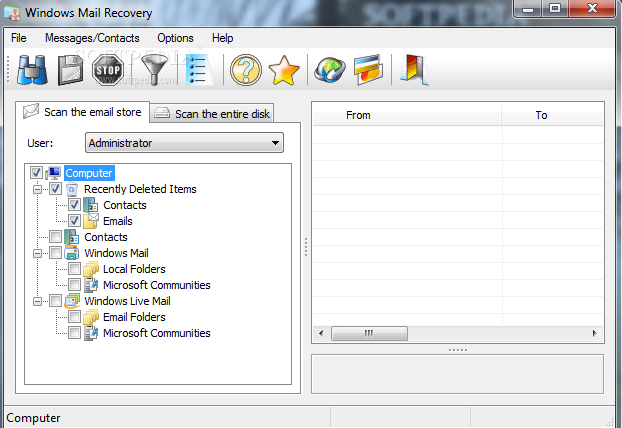Click the STOP sign icon in the toolbar
The width and height of the screenshot is (622, 428).
click(108, 70)
